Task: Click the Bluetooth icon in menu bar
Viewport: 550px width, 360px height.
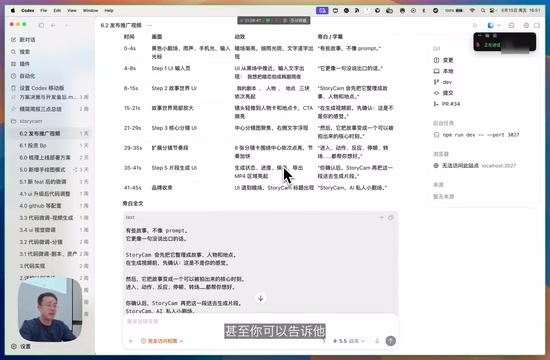Action: click(x=424, y=11)
